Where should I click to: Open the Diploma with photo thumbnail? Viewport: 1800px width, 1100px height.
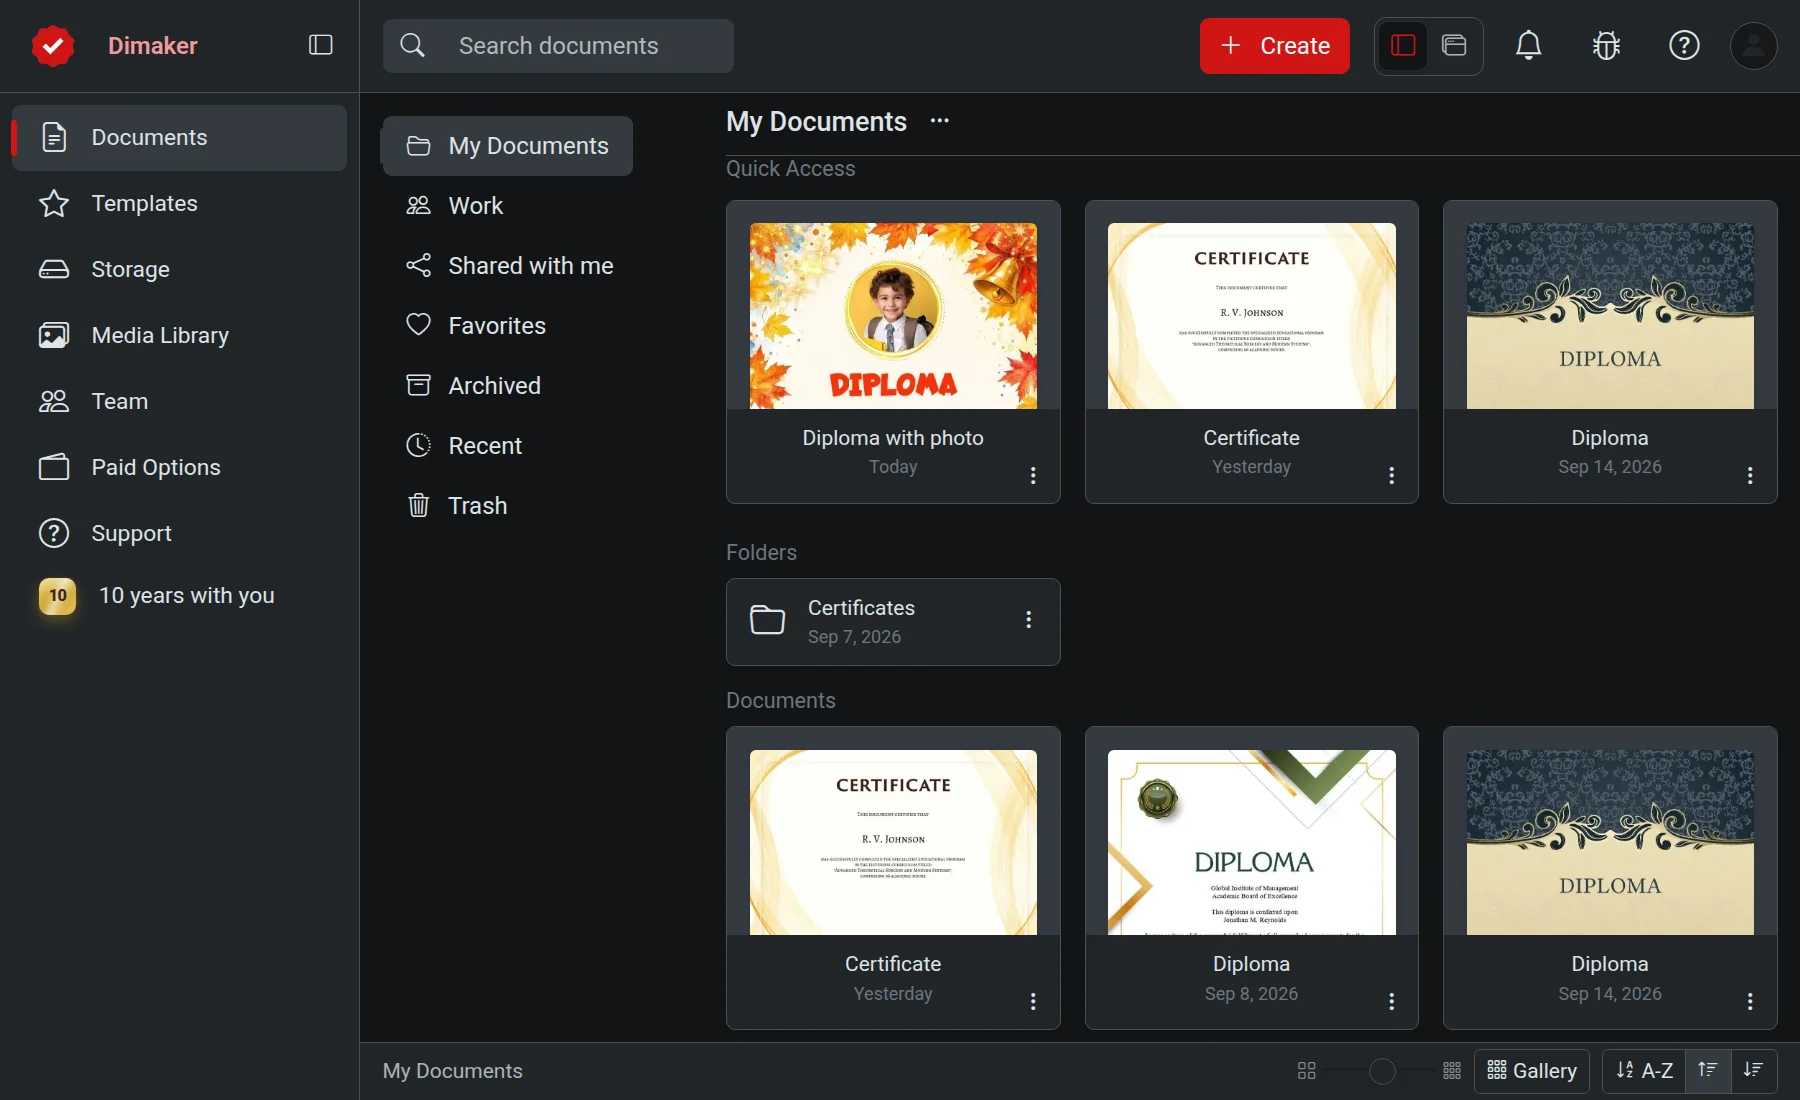[x=893, y=316]
